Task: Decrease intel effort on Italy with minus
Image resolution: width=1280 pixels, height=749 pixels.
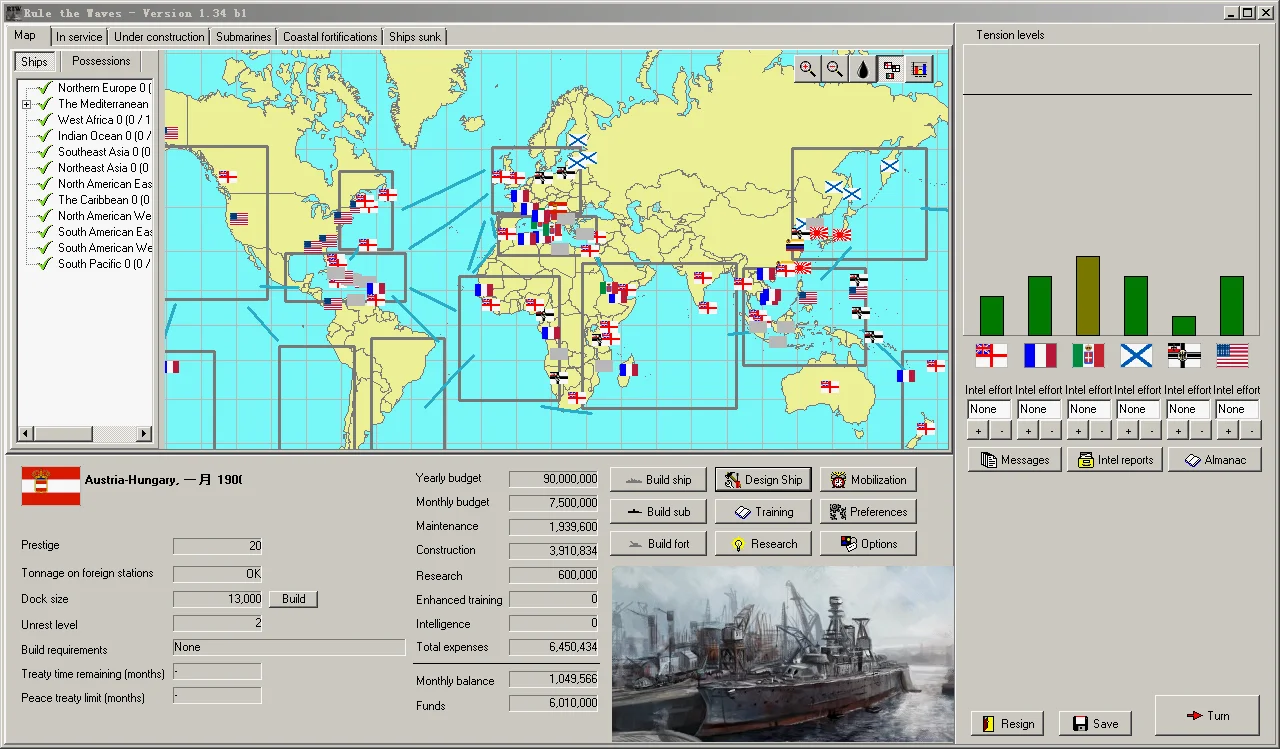Action: point(1100,431)
